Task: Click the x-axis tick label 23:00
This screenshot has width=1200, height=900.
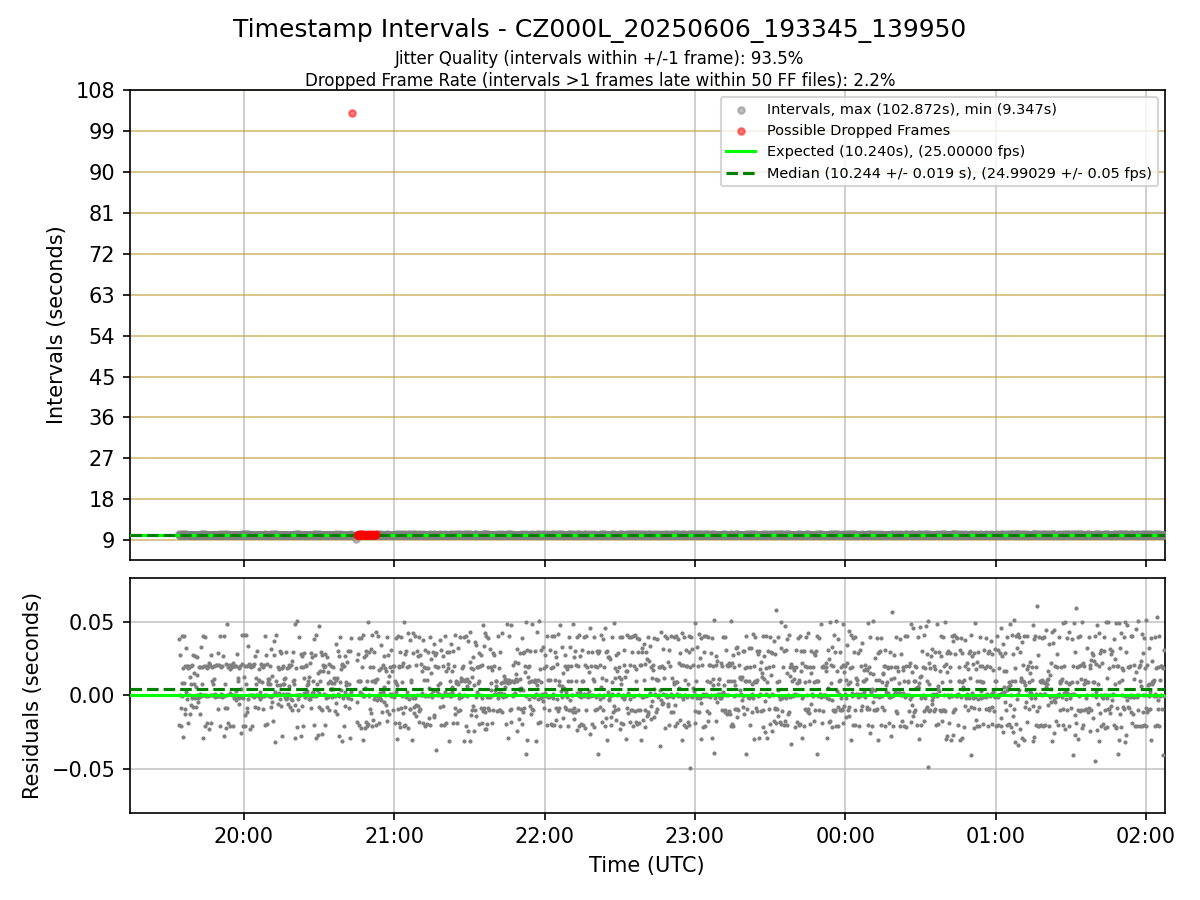Action: (x=695, y=836)
